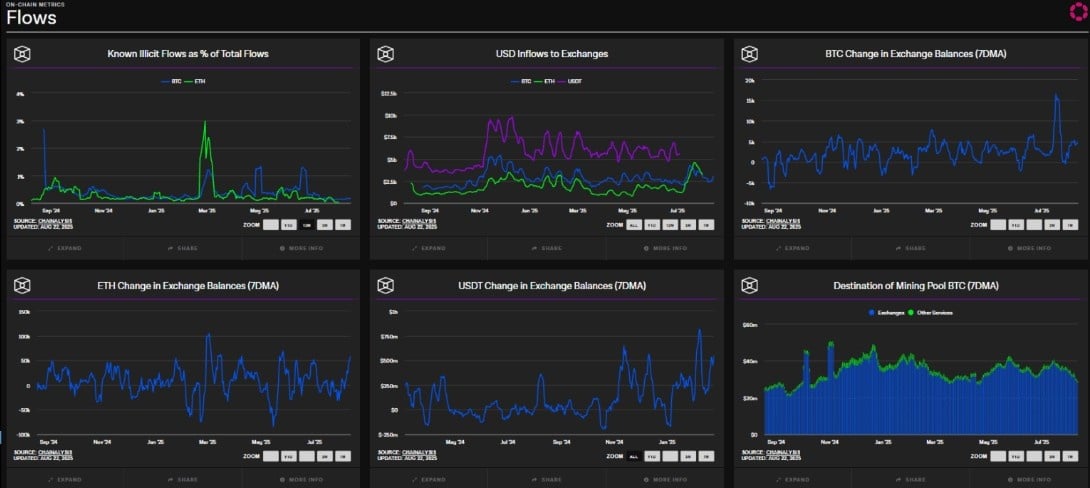Click 'Known Illicit Flows as % of Total Flows' title
This screenshot has width=1090, height=488.
pyautogui.click(x=188, y=54)
